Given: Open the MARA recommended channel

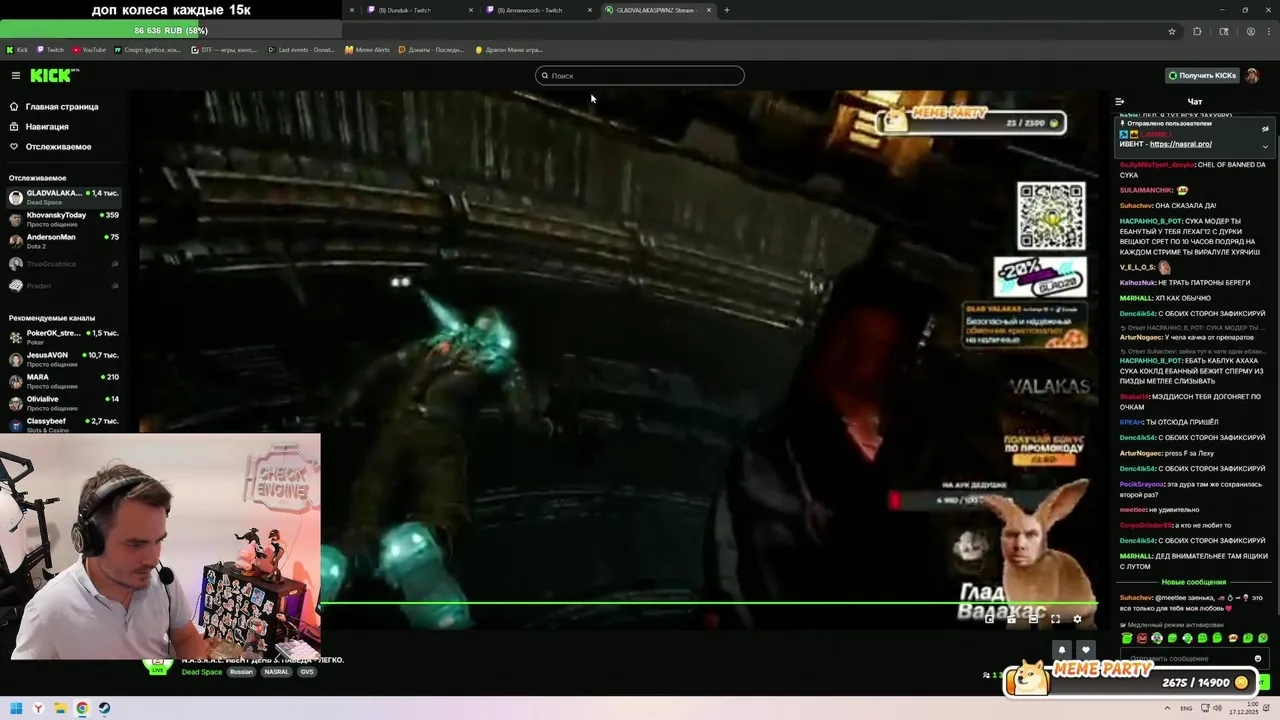Looking at the screenshot, I should tap(64, 381).
